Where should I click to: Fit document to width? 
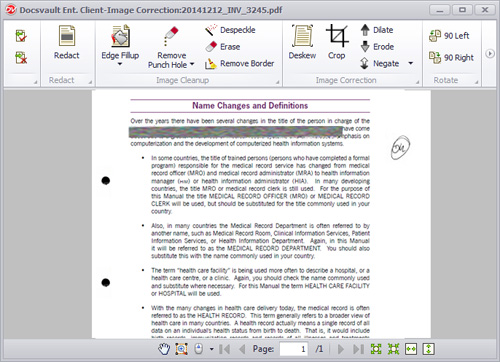point(411,349)
